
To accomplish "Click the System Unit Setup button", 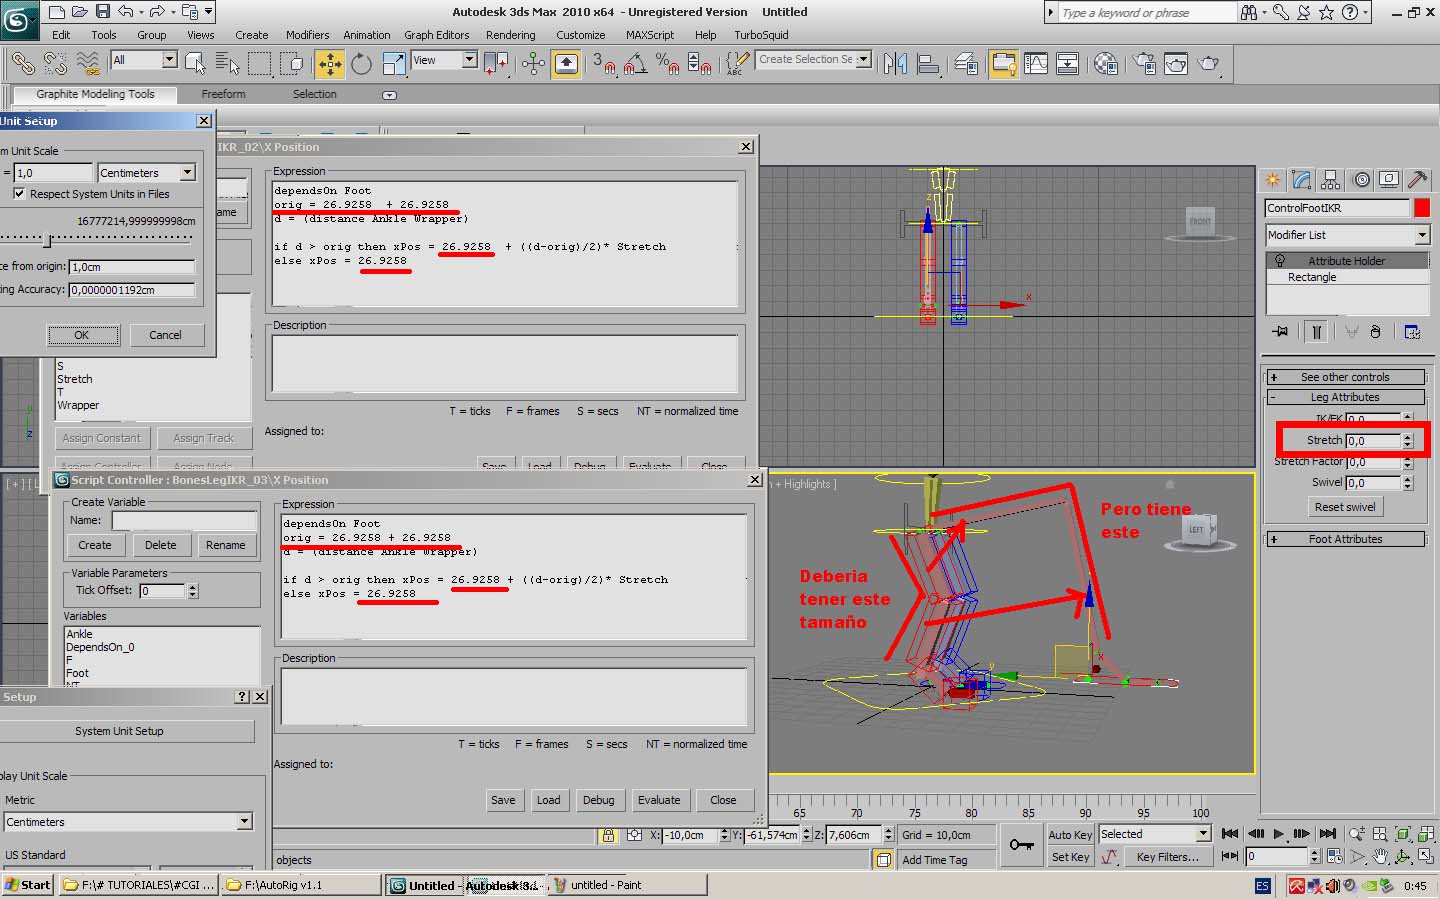I will point(119,731).
